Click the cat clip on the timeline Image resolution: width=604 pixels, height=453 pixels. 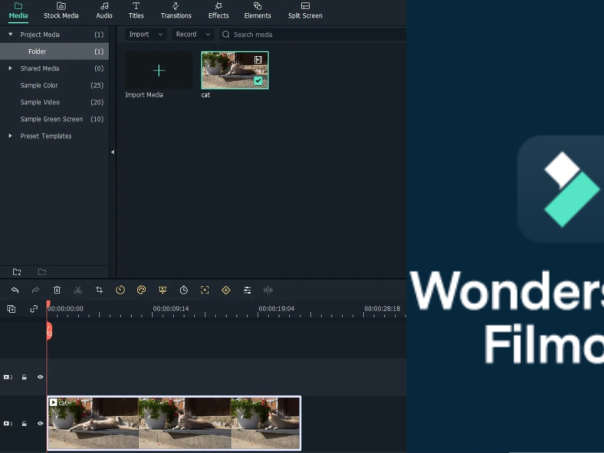(x=173, y=423)
